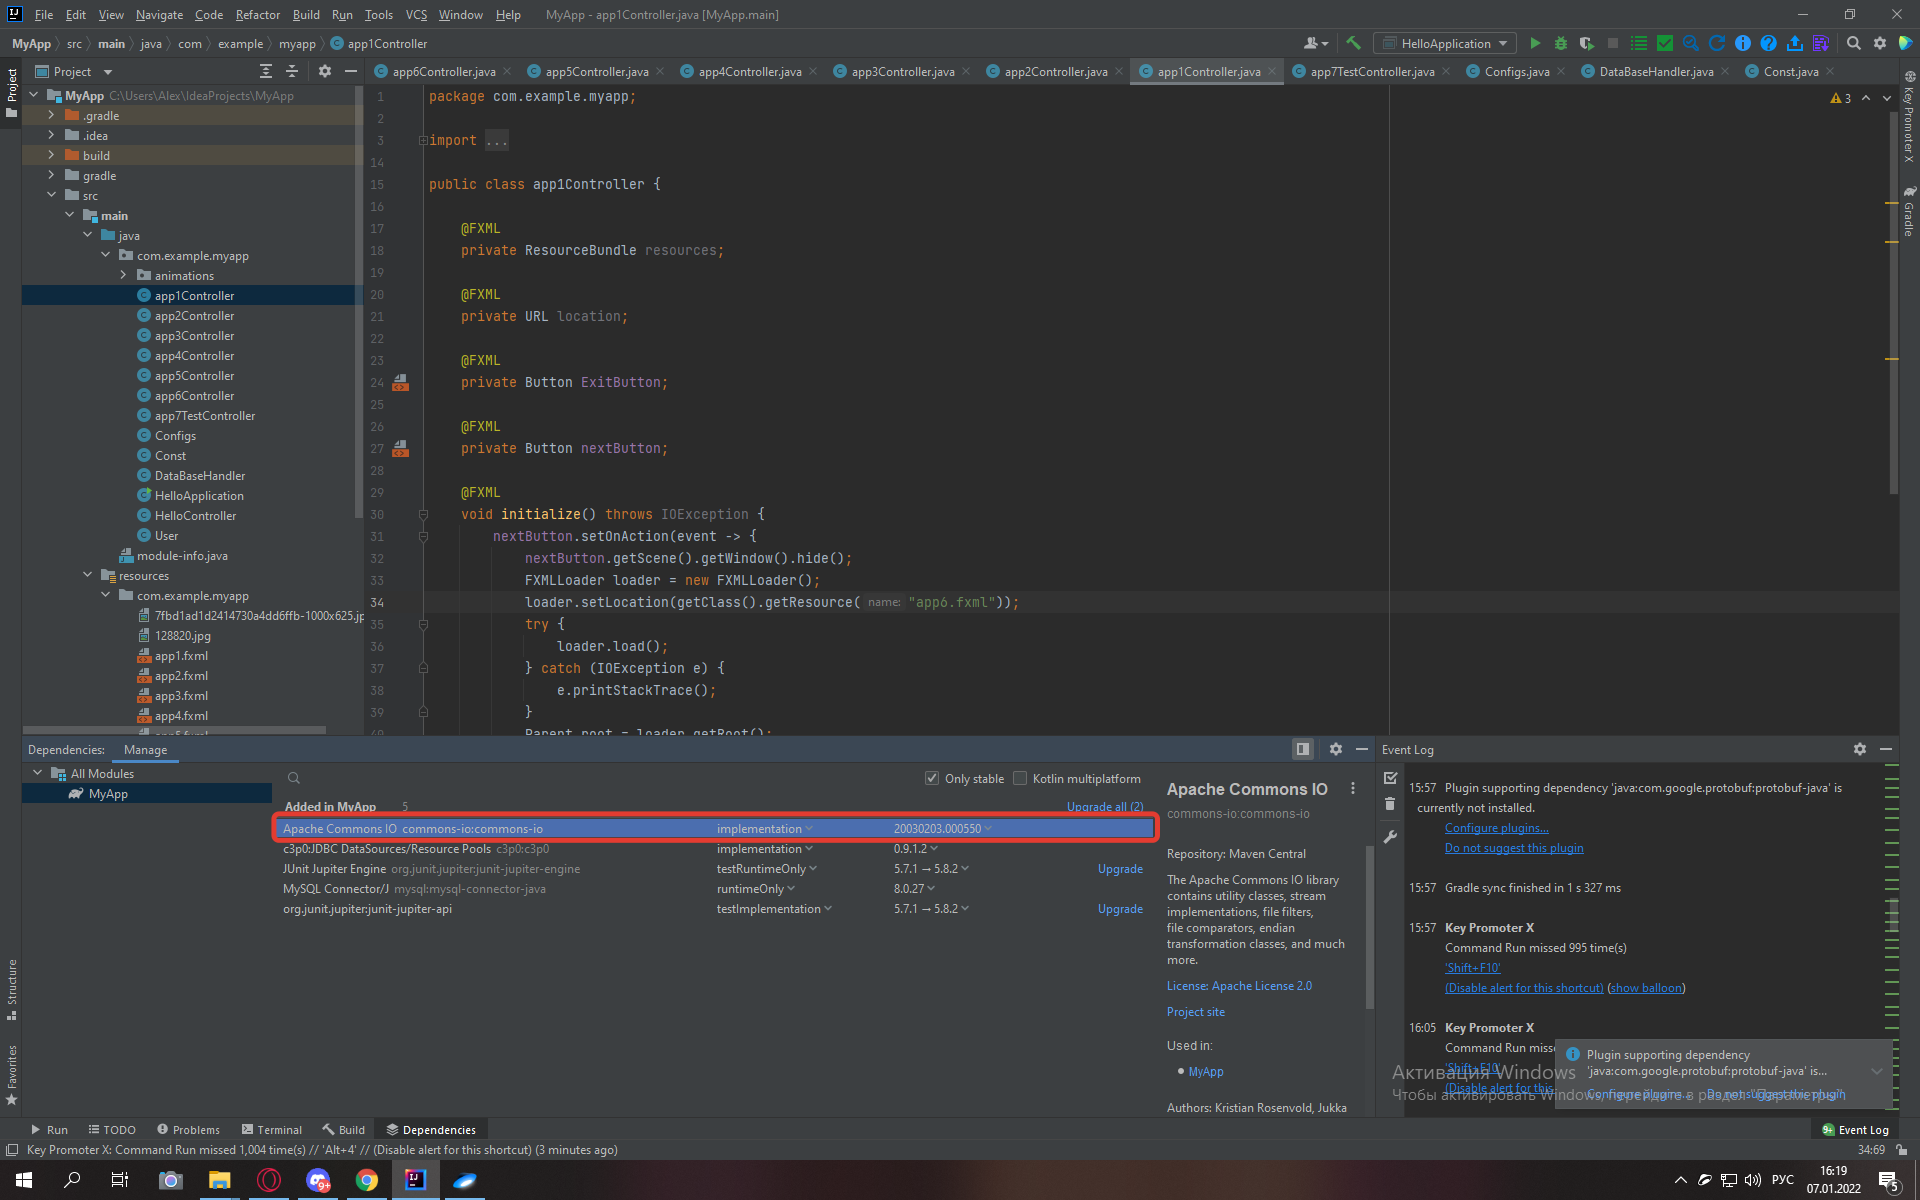Click the purple list-download toolbar icon
Screen dimensions: 1920x1200
click(x=1821, y=43)
